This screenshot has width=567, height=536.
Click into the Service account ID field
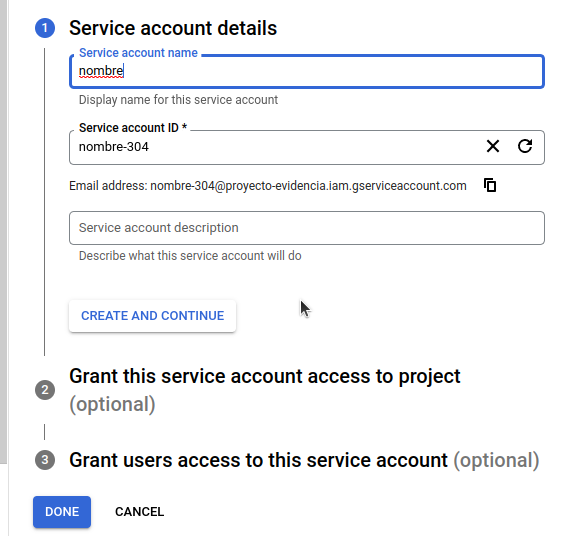(x=275, y=147)
